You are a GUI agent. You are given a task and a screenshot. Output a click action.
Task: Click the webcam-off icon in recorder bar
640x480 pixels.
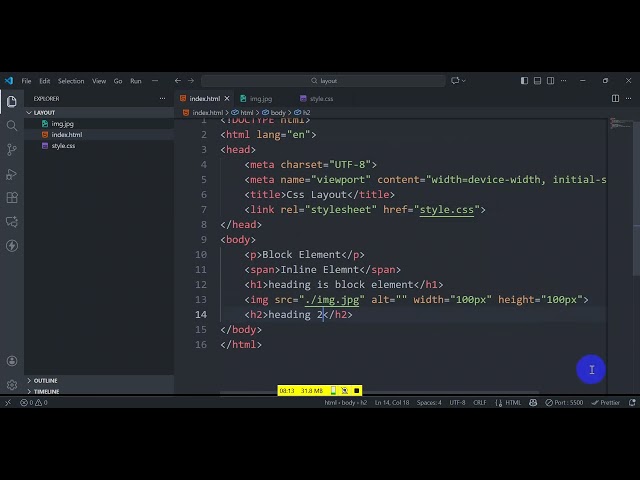tap(345, 391)
